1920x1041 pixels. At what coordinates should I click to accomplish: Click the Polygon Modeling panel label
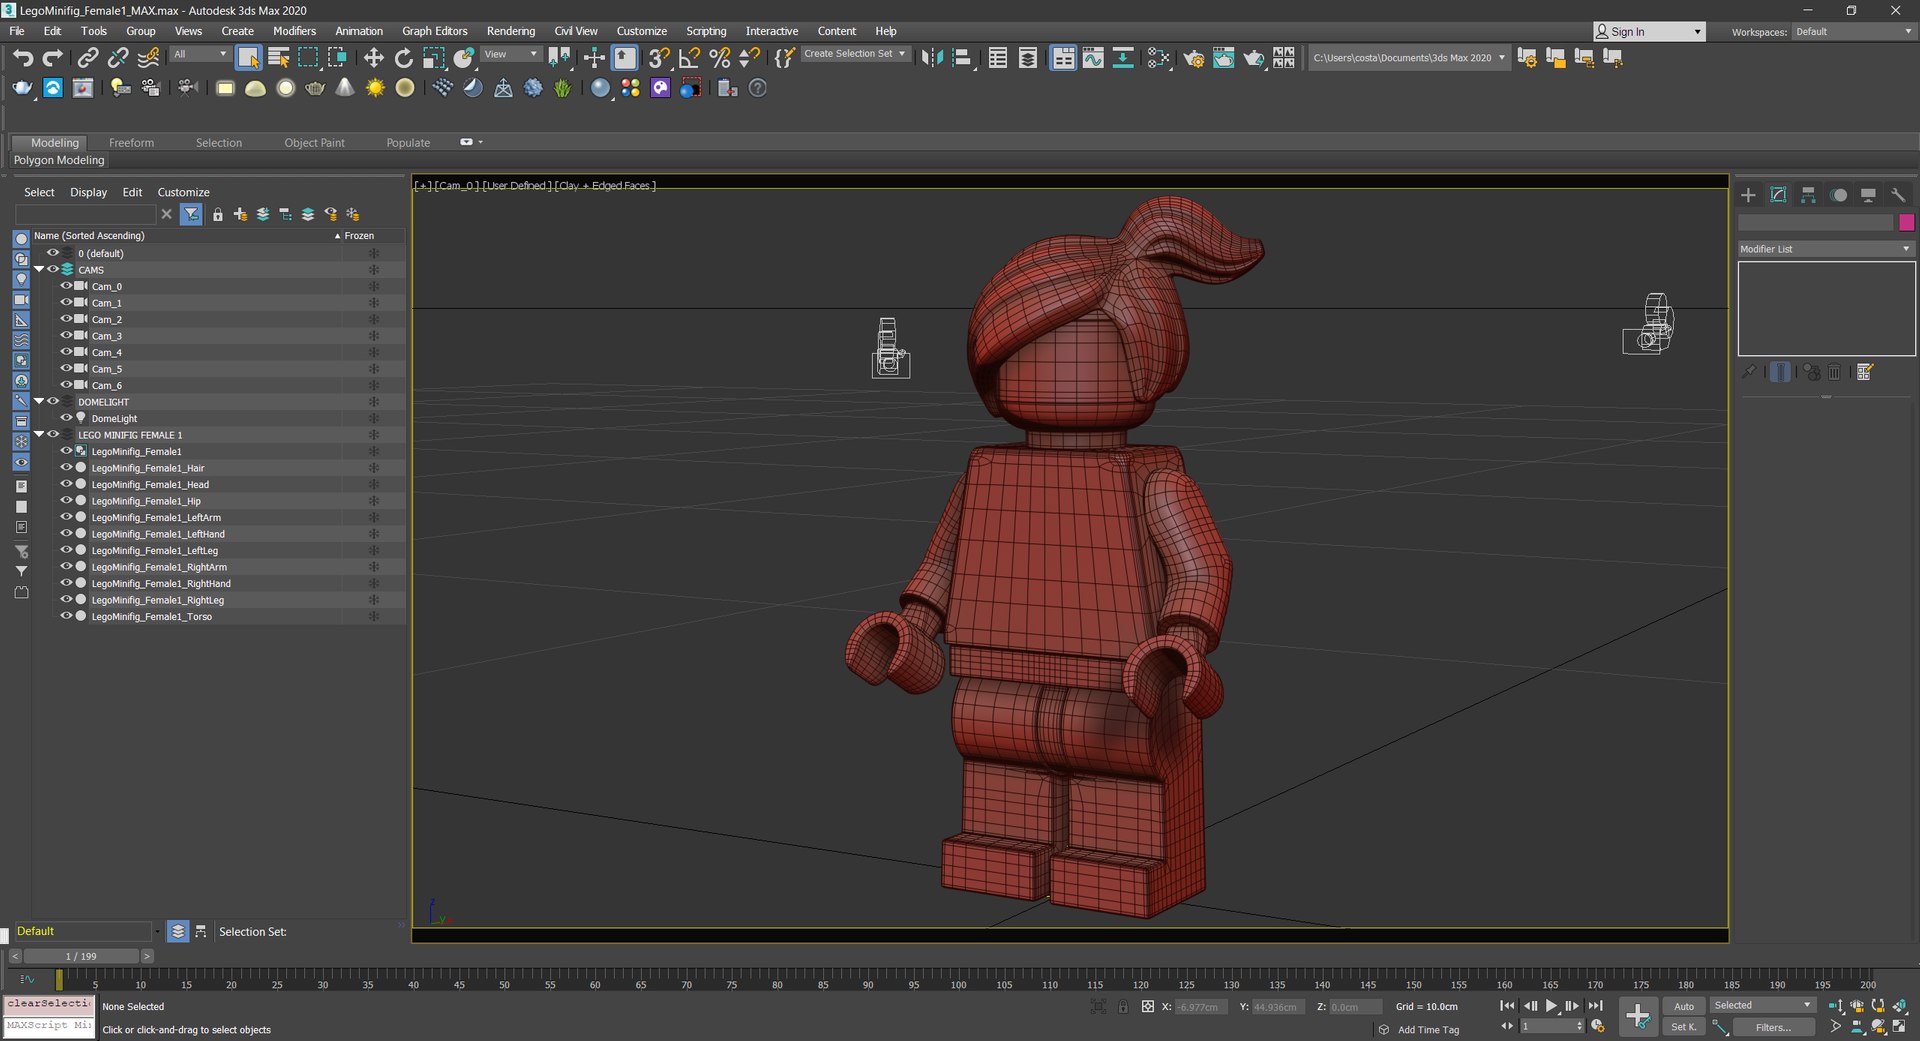pos(59,160)
